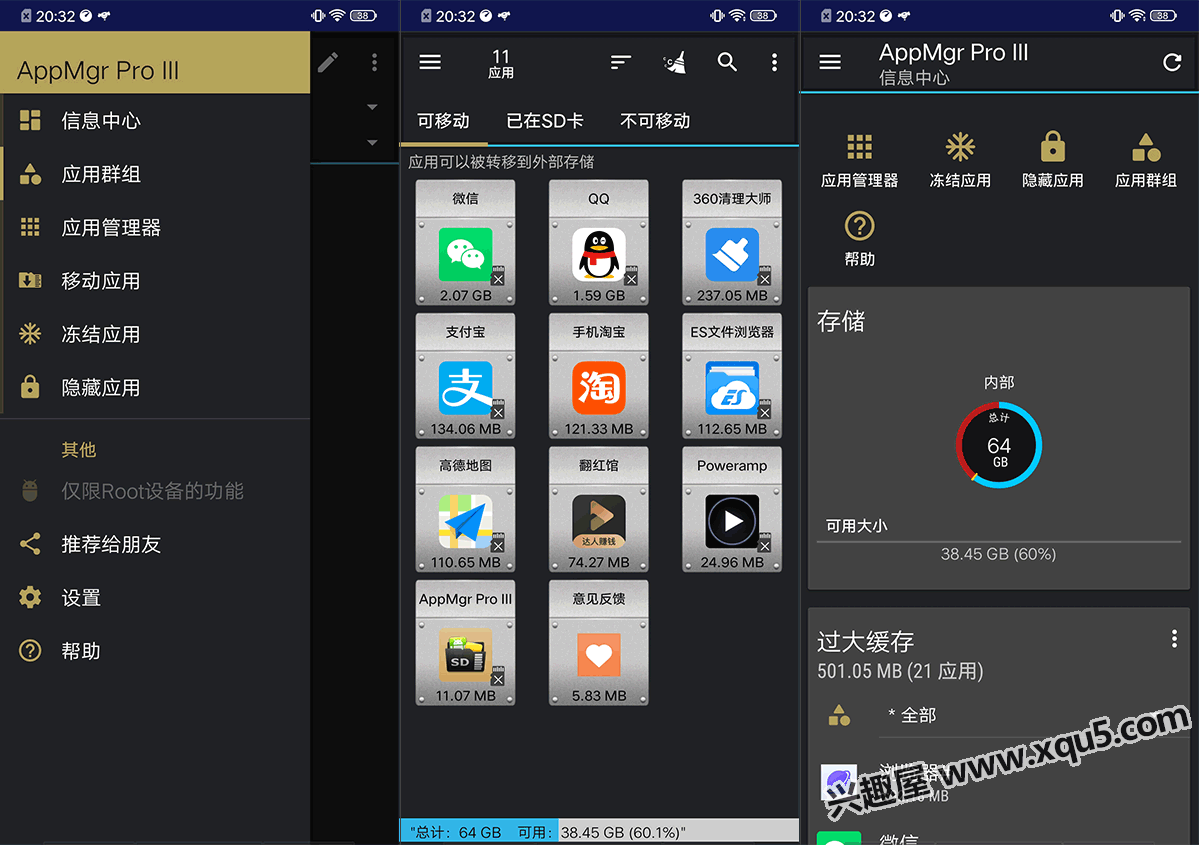Viewport: 1200px width, 845px height.
Task: Open overflow menu beside the pencil icon
Action: (x=375, y=62)
